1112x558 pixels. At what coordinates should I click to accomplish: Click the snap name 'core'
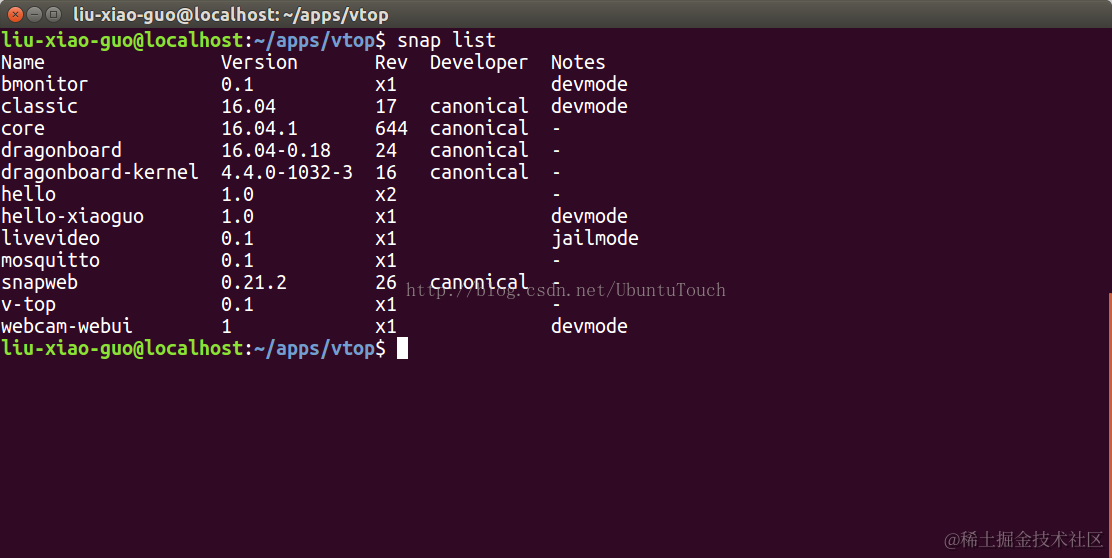coord(23,128)
